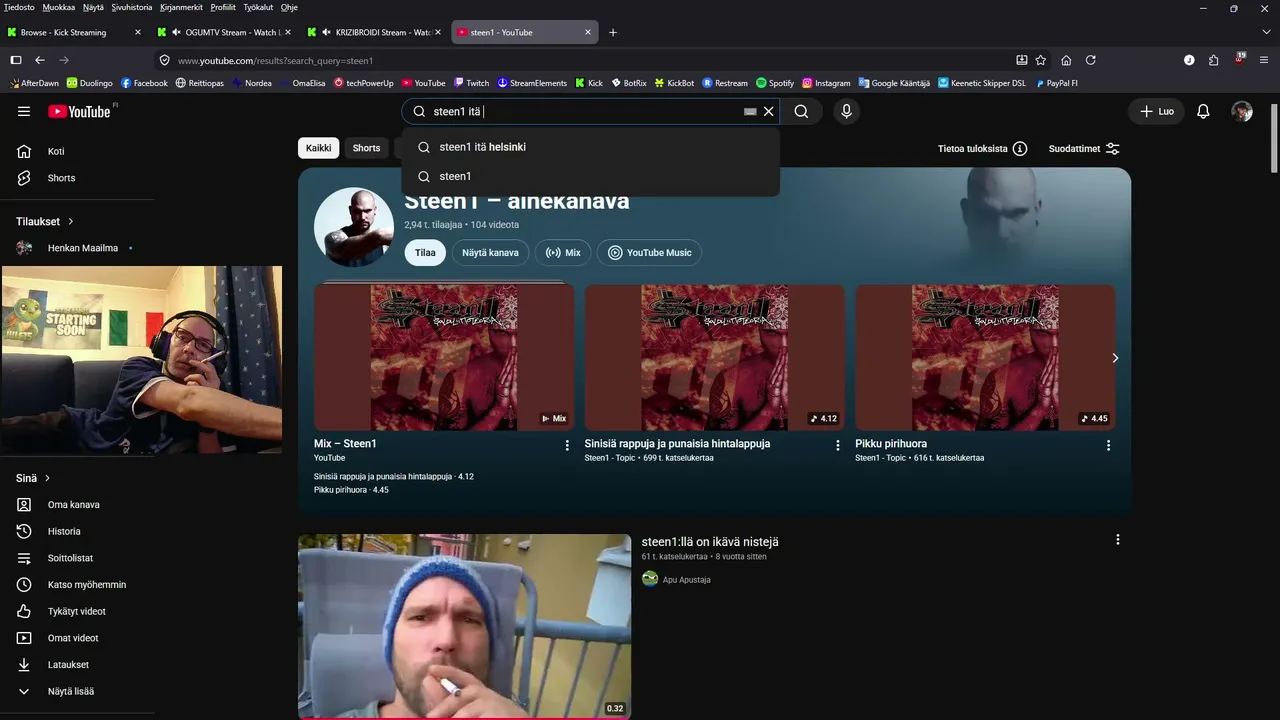Go to the browser home page icon
The image size is (1280, 720).
[x=1066, y=60]
